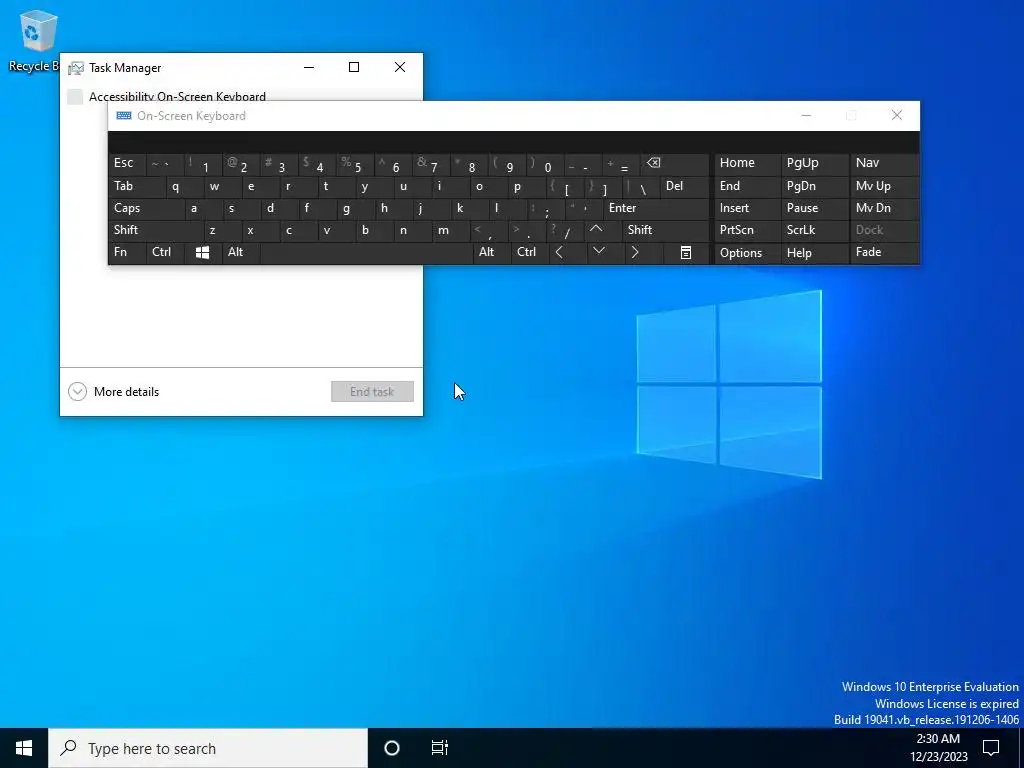This screenshot has height=768, width=1024.
Task: Tap the letter q key
Action: click(184, 186)
